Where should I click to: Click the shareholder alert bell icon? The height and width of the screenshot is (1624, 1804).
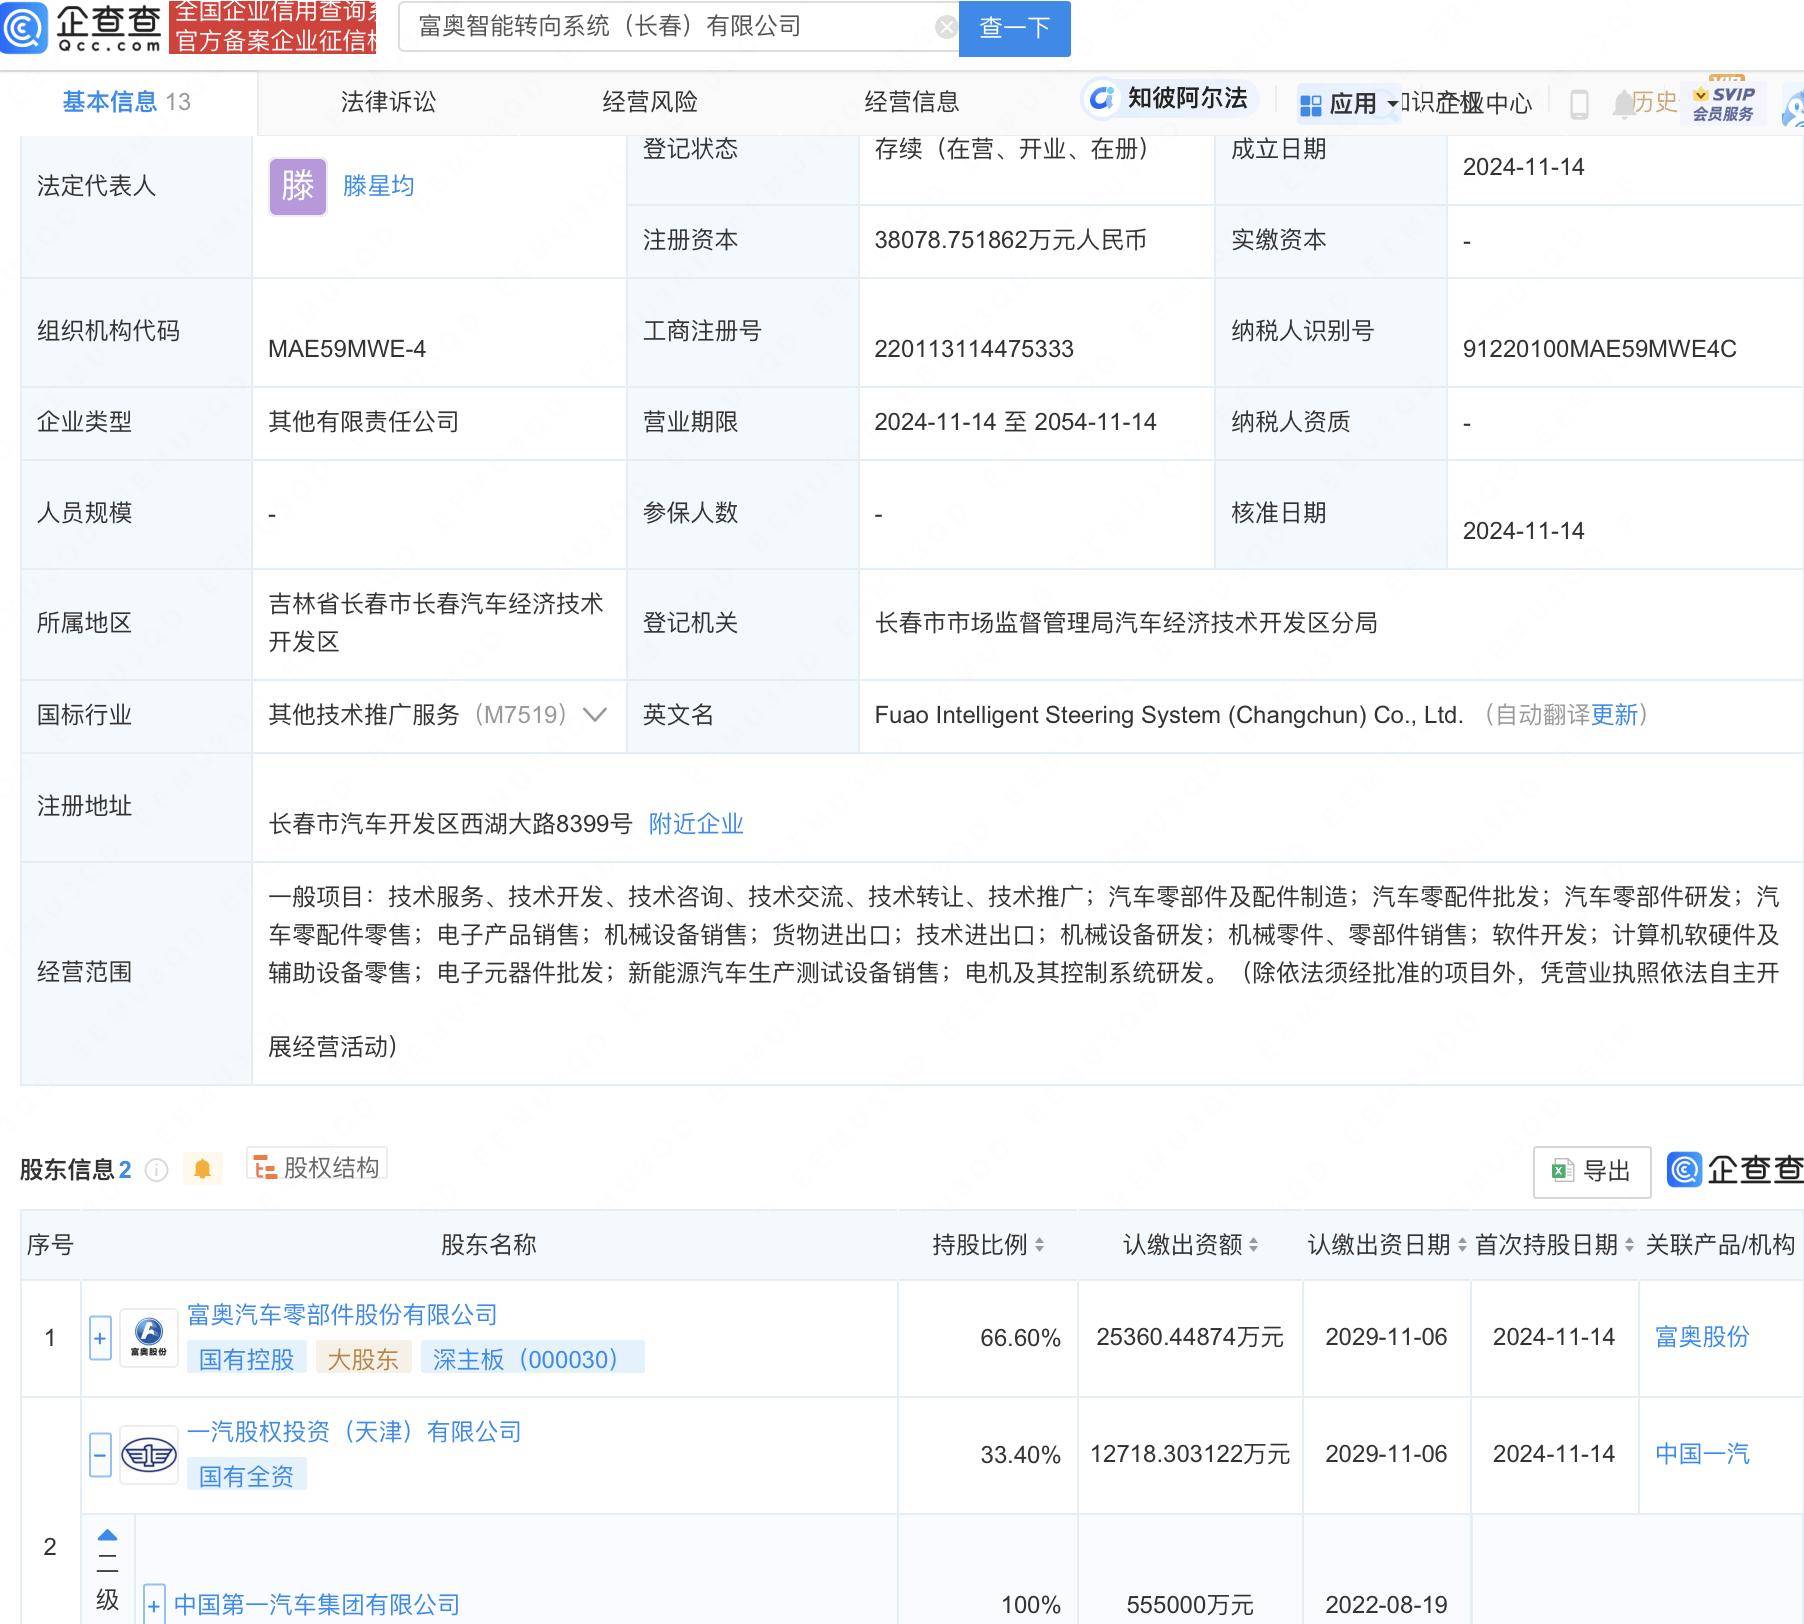click(202, 1169)
